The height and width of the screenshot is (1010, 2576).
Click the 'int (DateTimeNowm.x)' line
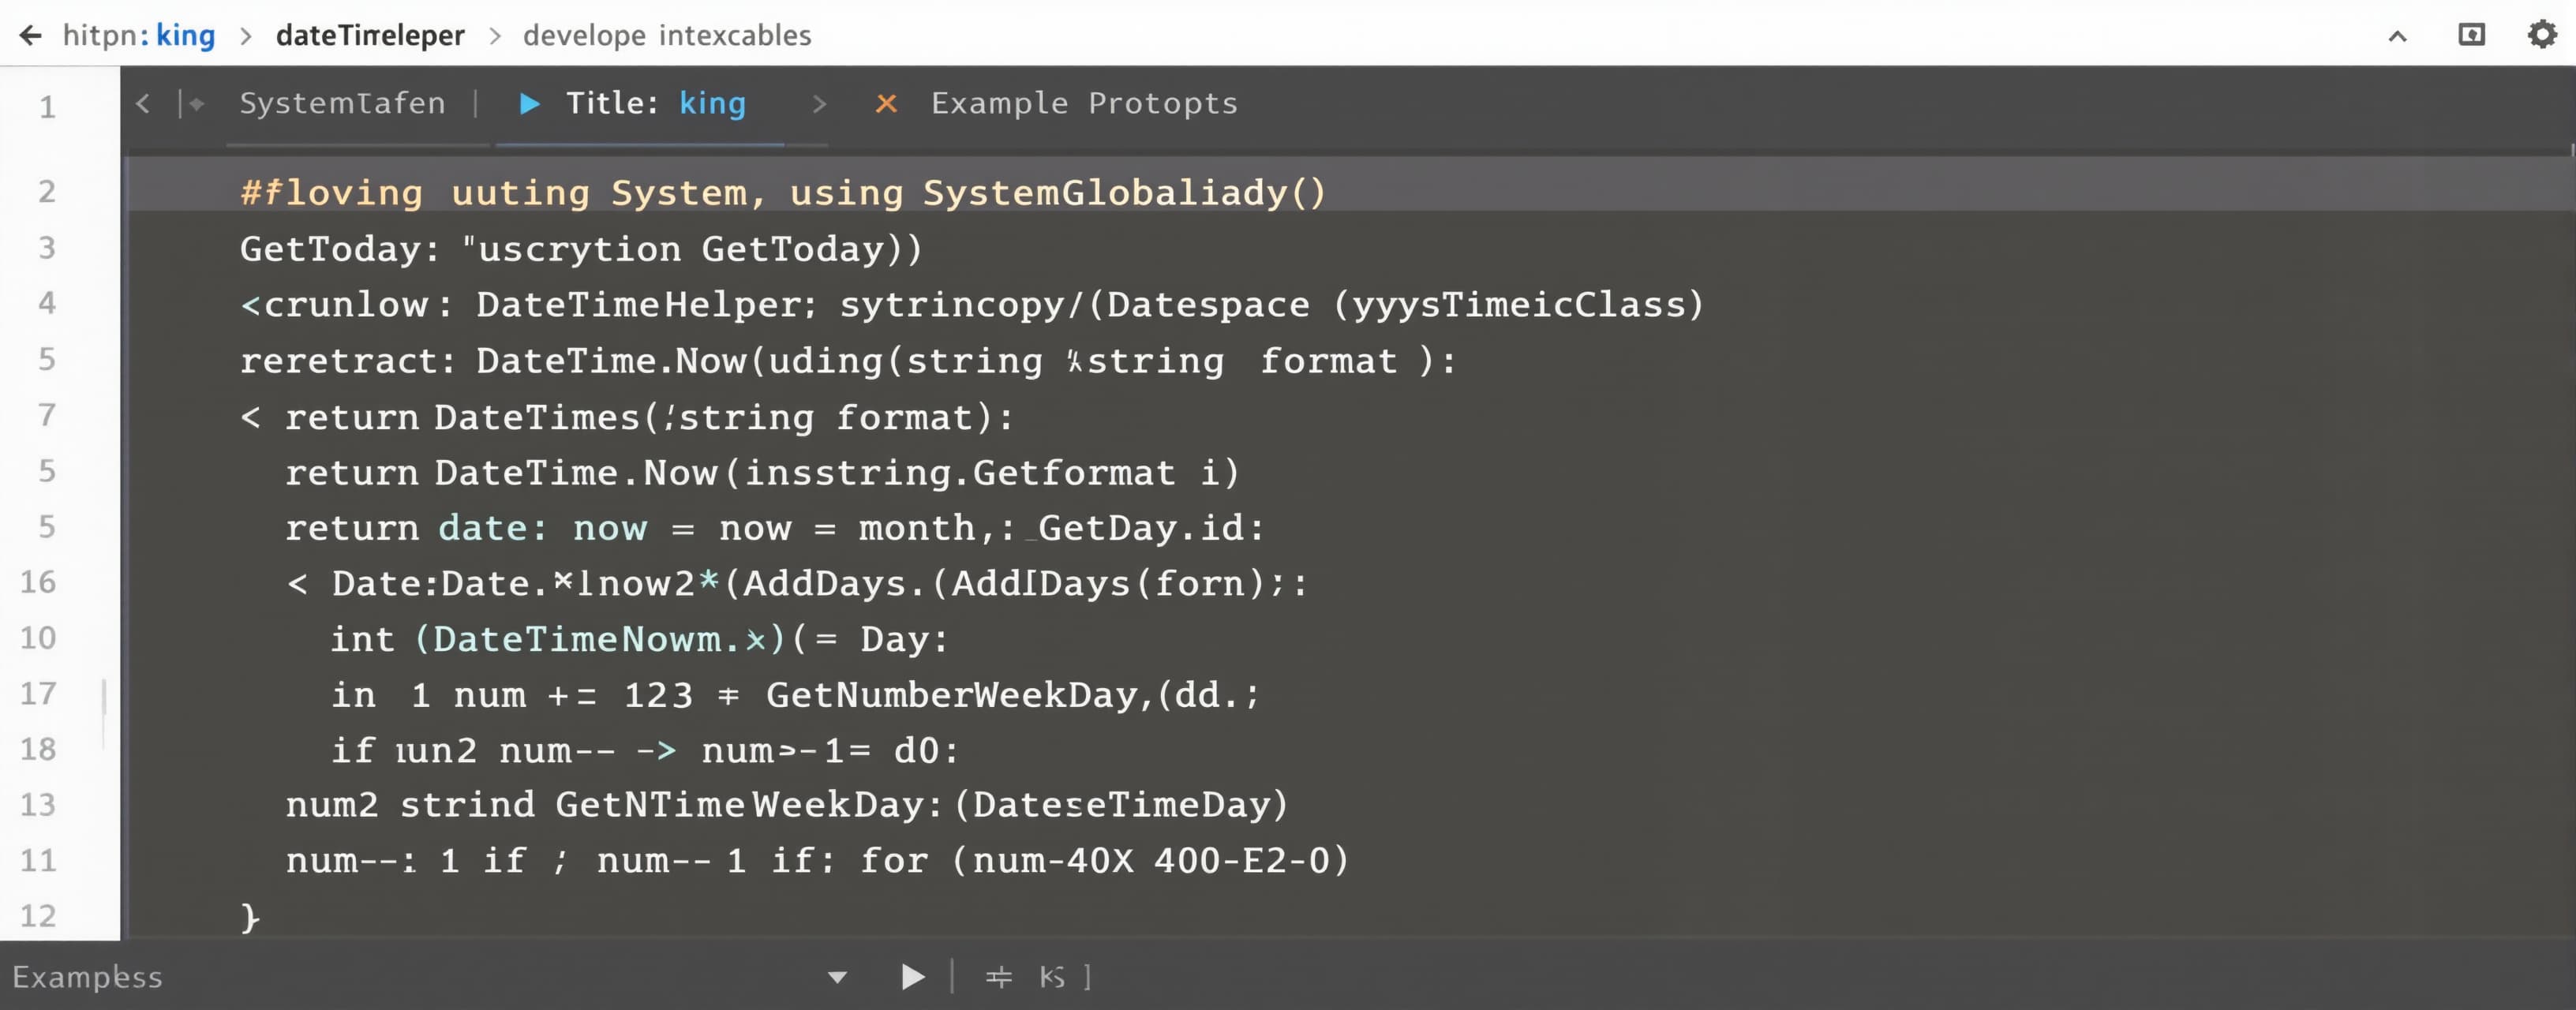coord(640,639)
